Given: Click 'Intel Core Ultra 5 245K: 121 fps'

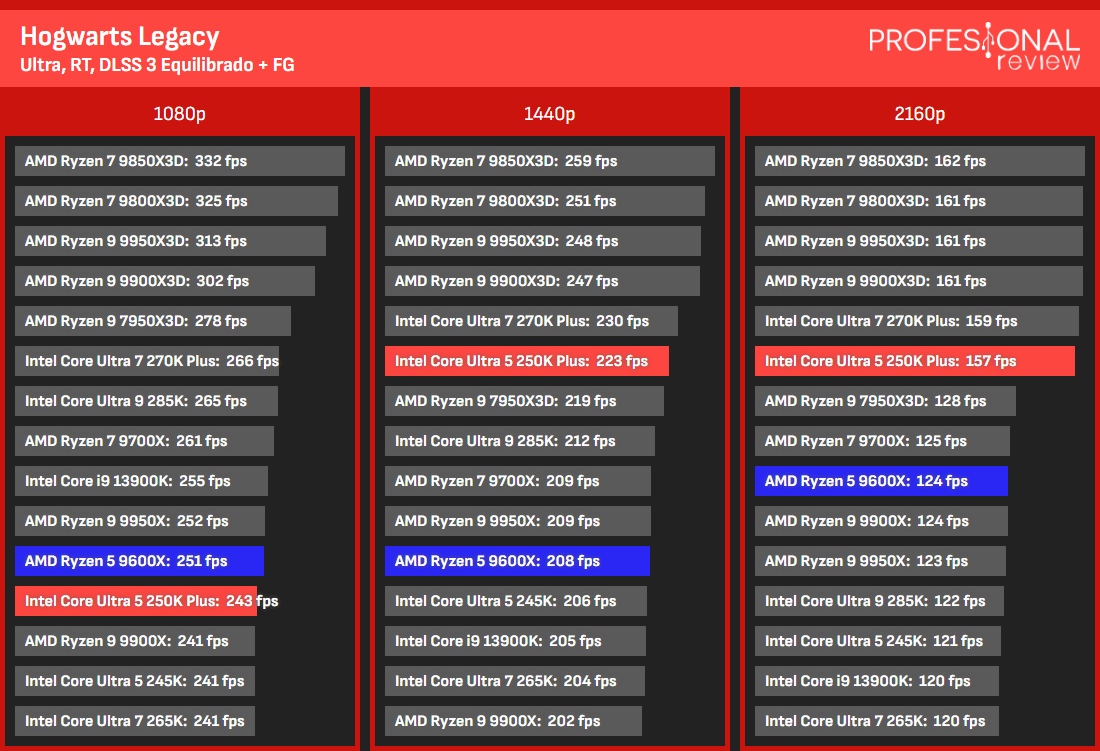Looking at the screenshot, I should click(878, 641).
